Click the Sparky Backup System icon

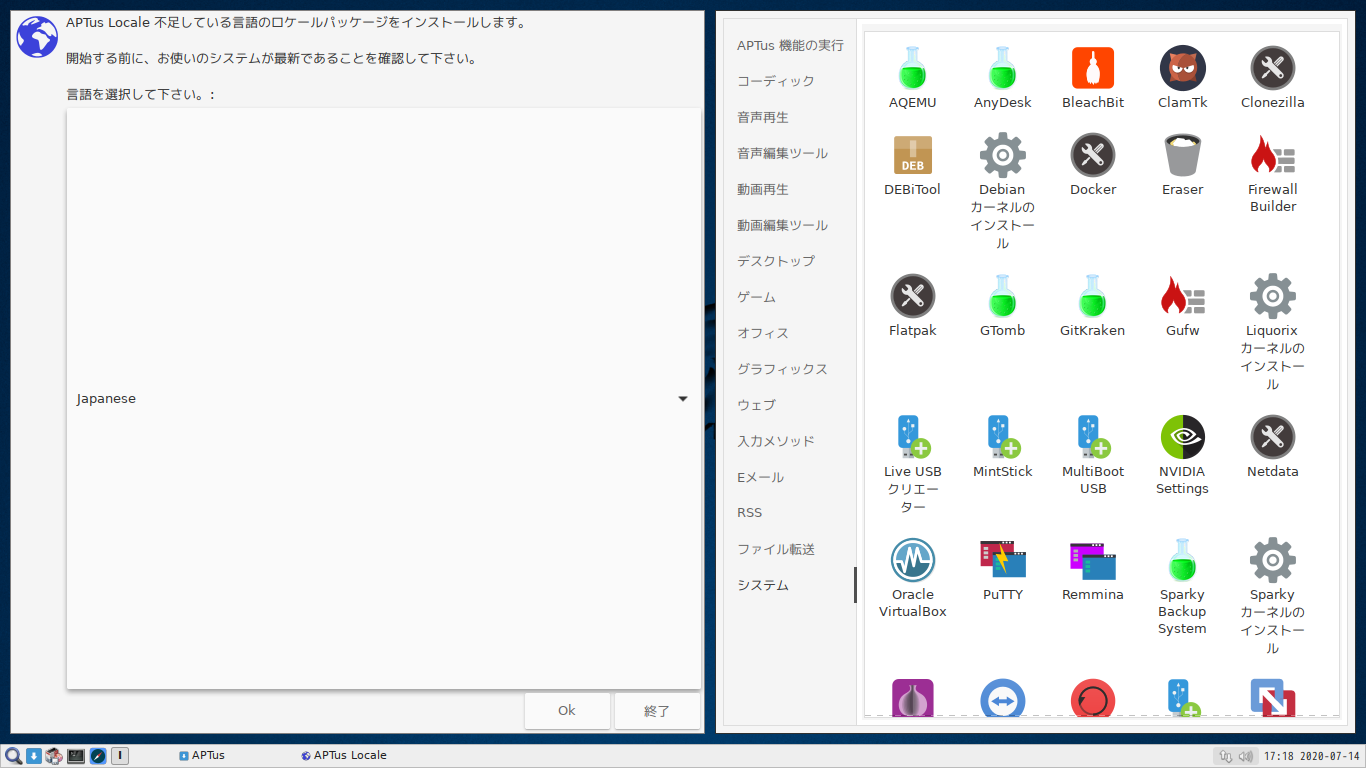click(x=1182, y=560)
